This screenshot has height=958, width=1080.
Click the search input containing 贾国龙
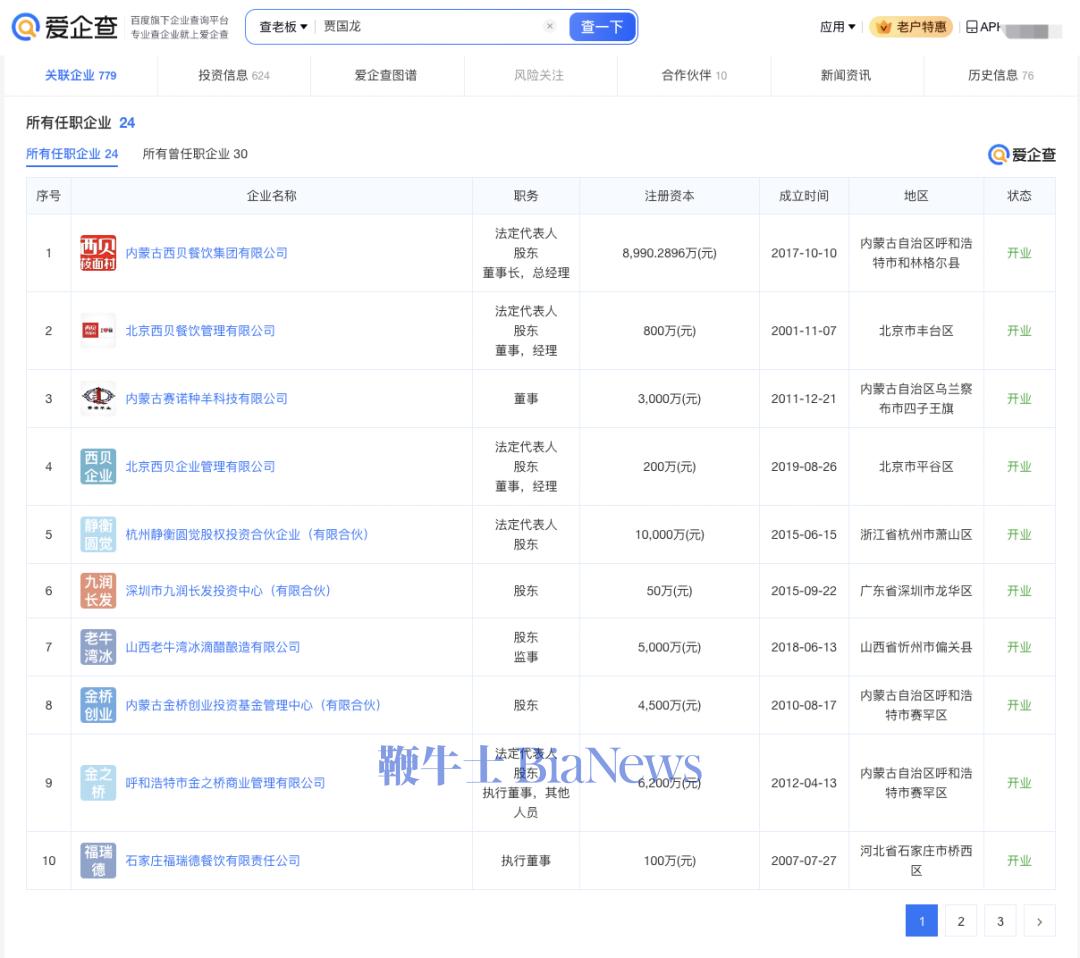pos(430,27)
